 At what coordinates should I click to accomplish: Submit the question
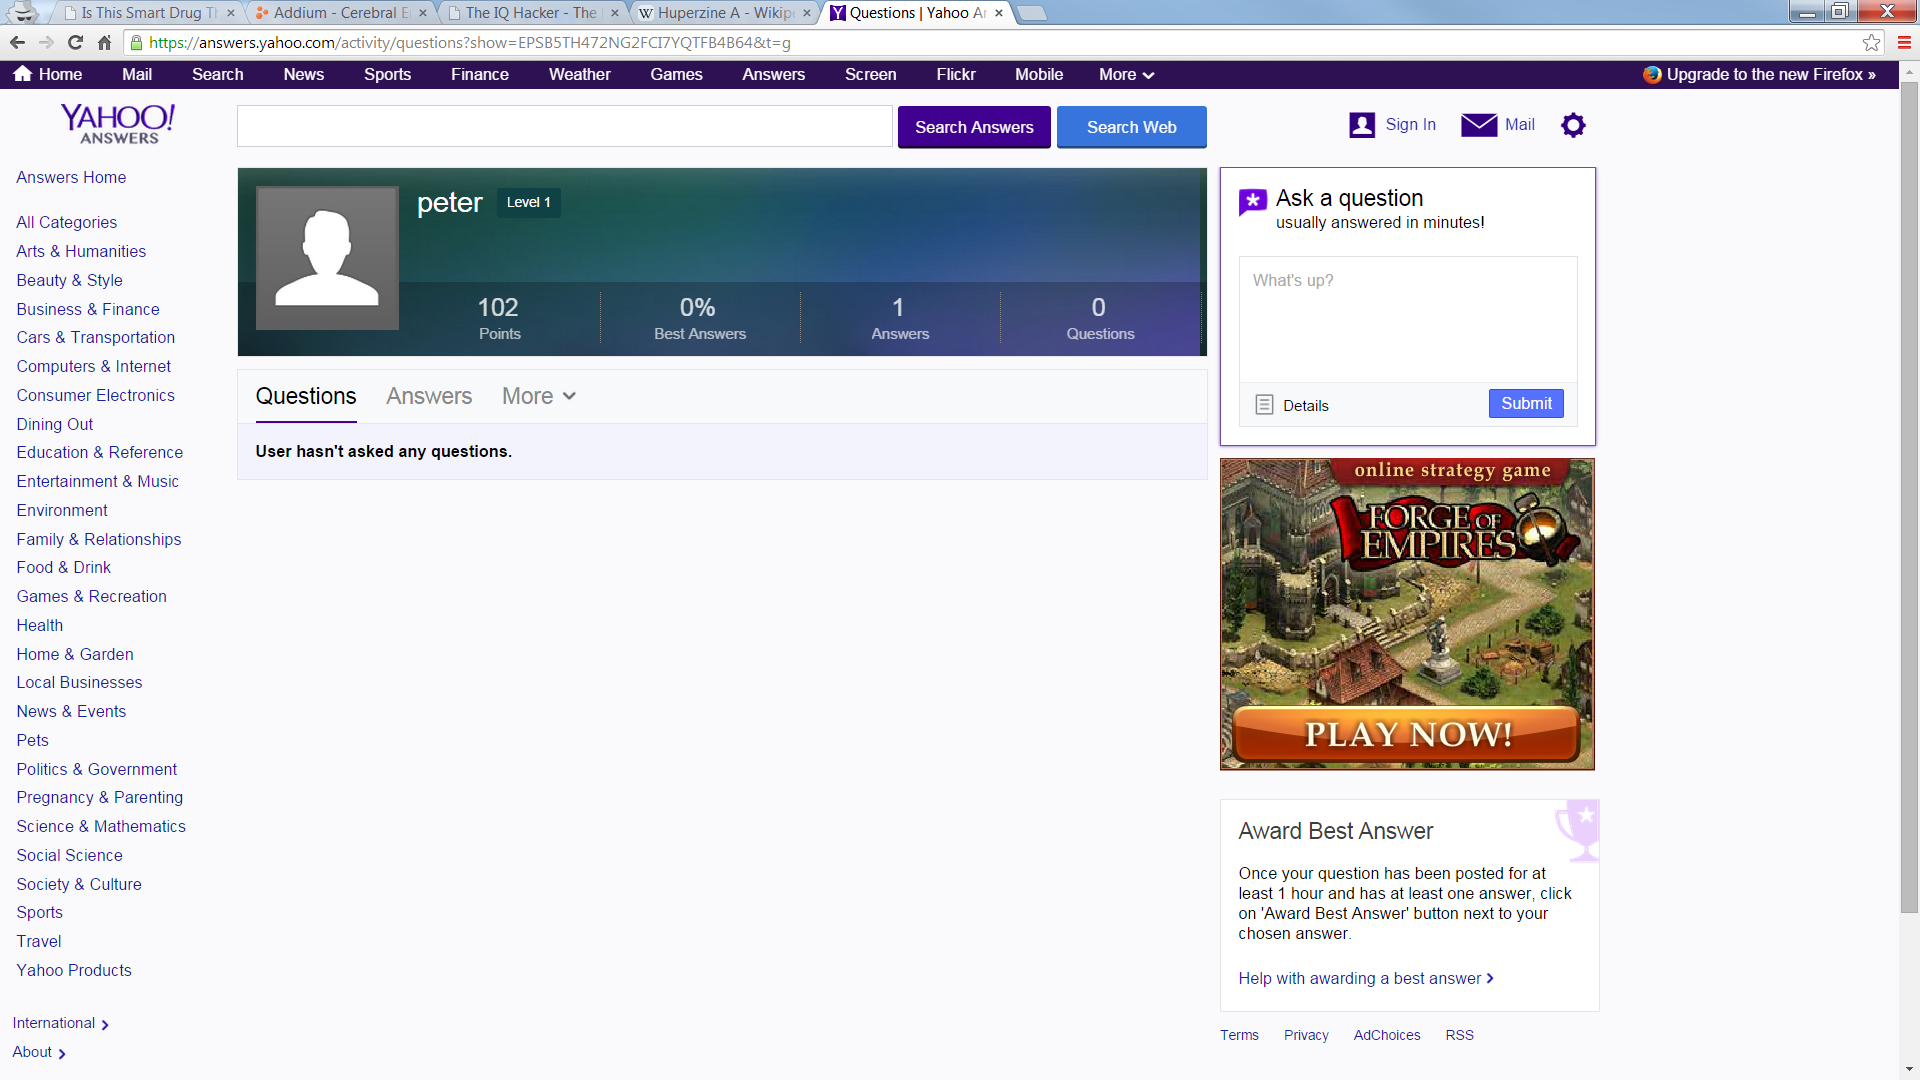1526,403
